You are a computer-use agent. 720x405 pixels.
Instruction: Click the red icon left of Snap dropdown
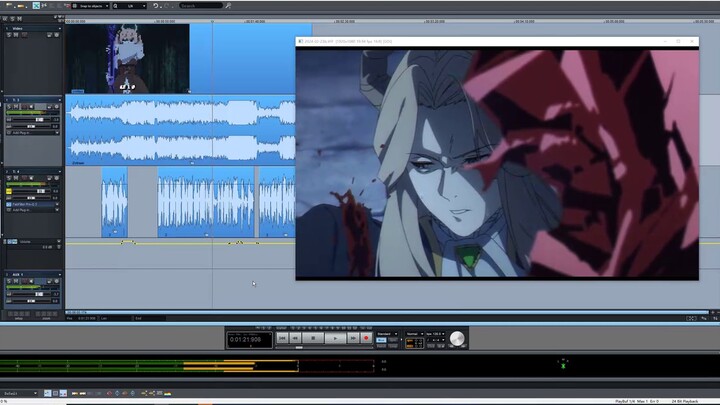tap(67, 6)
